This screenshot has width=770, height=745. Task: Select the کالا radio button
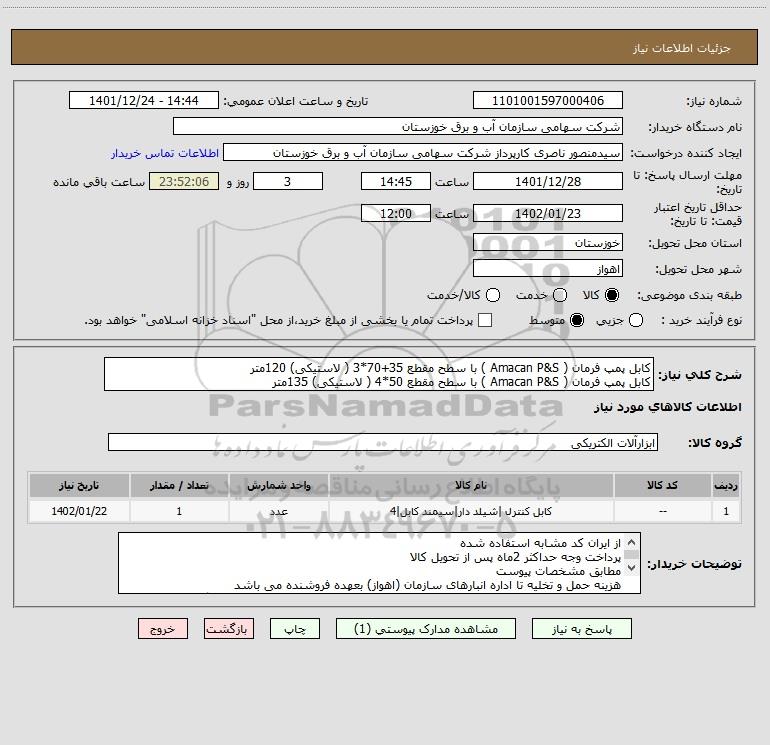coord(612,295)
